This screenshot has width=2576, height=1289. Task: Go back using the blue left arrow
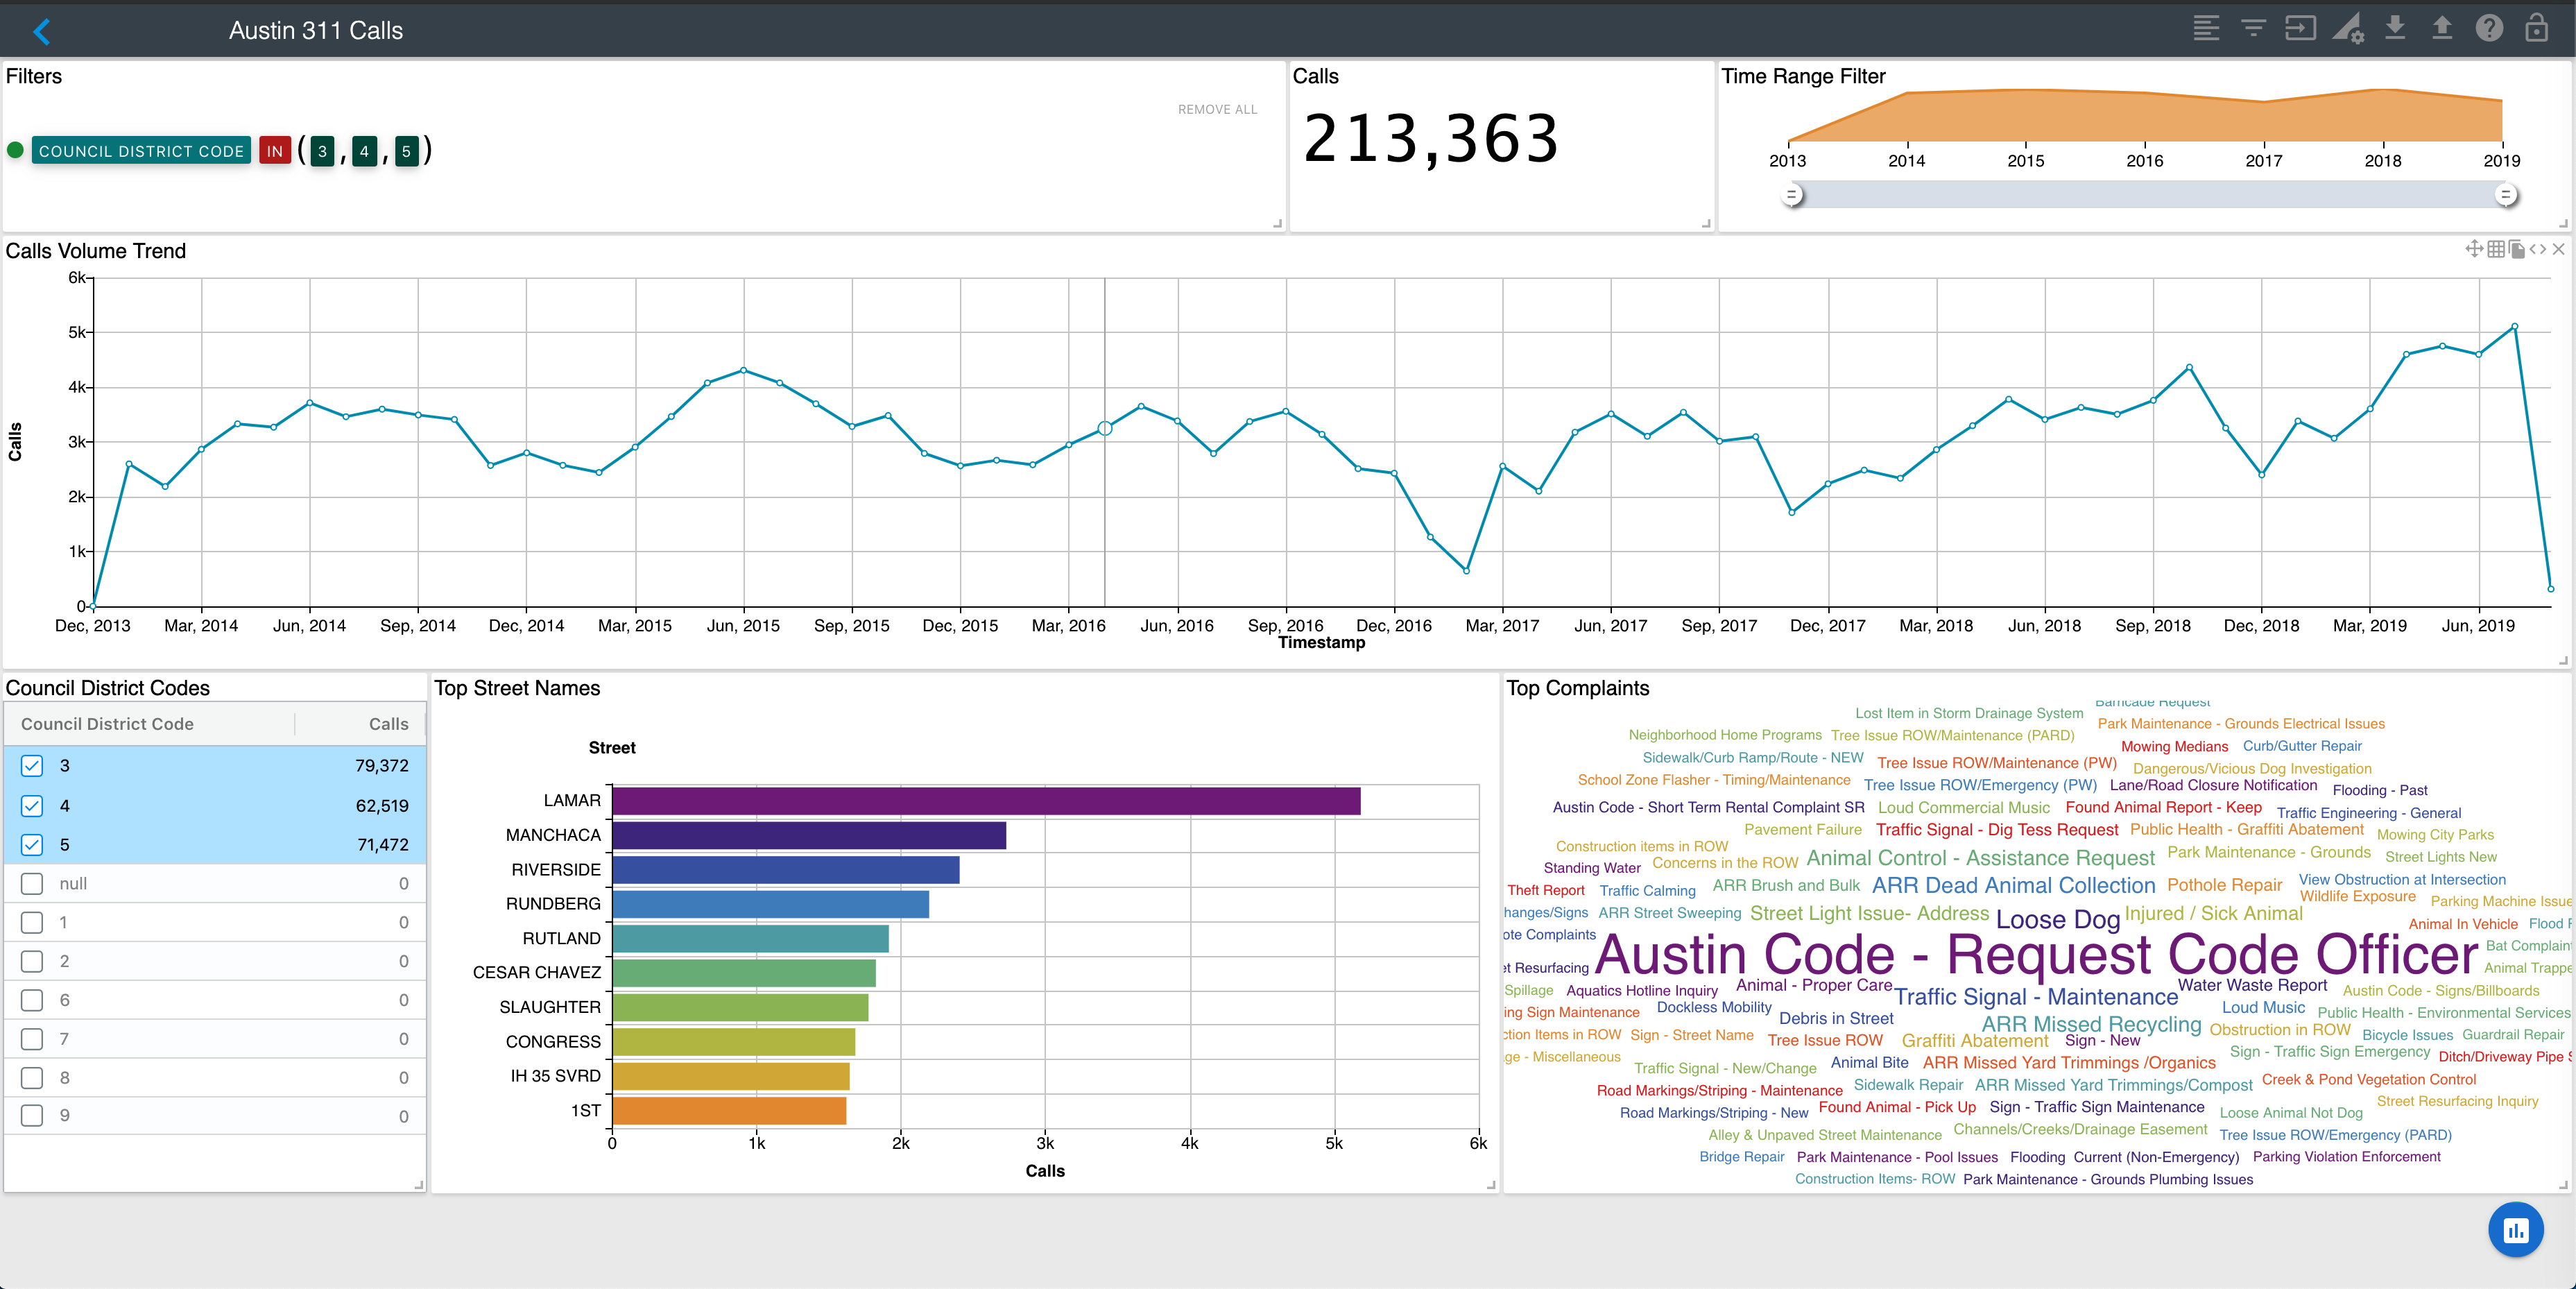[x=42, y=31]
